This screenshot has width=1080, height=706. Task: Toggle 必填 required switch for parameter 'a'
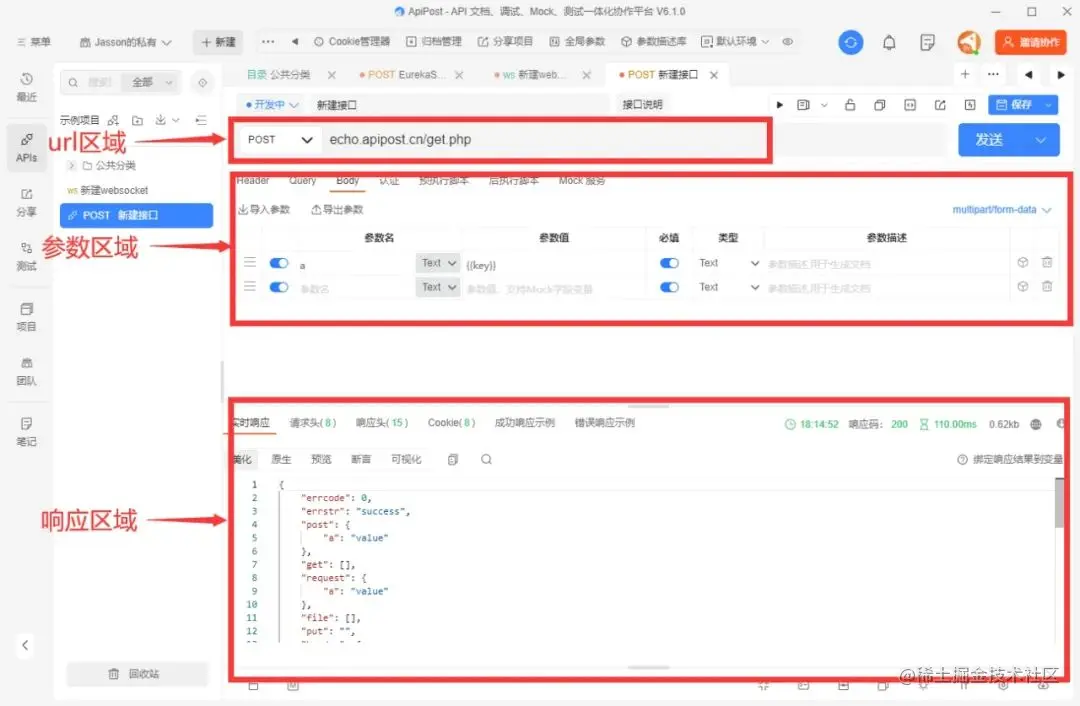click(x=669, y=263)
